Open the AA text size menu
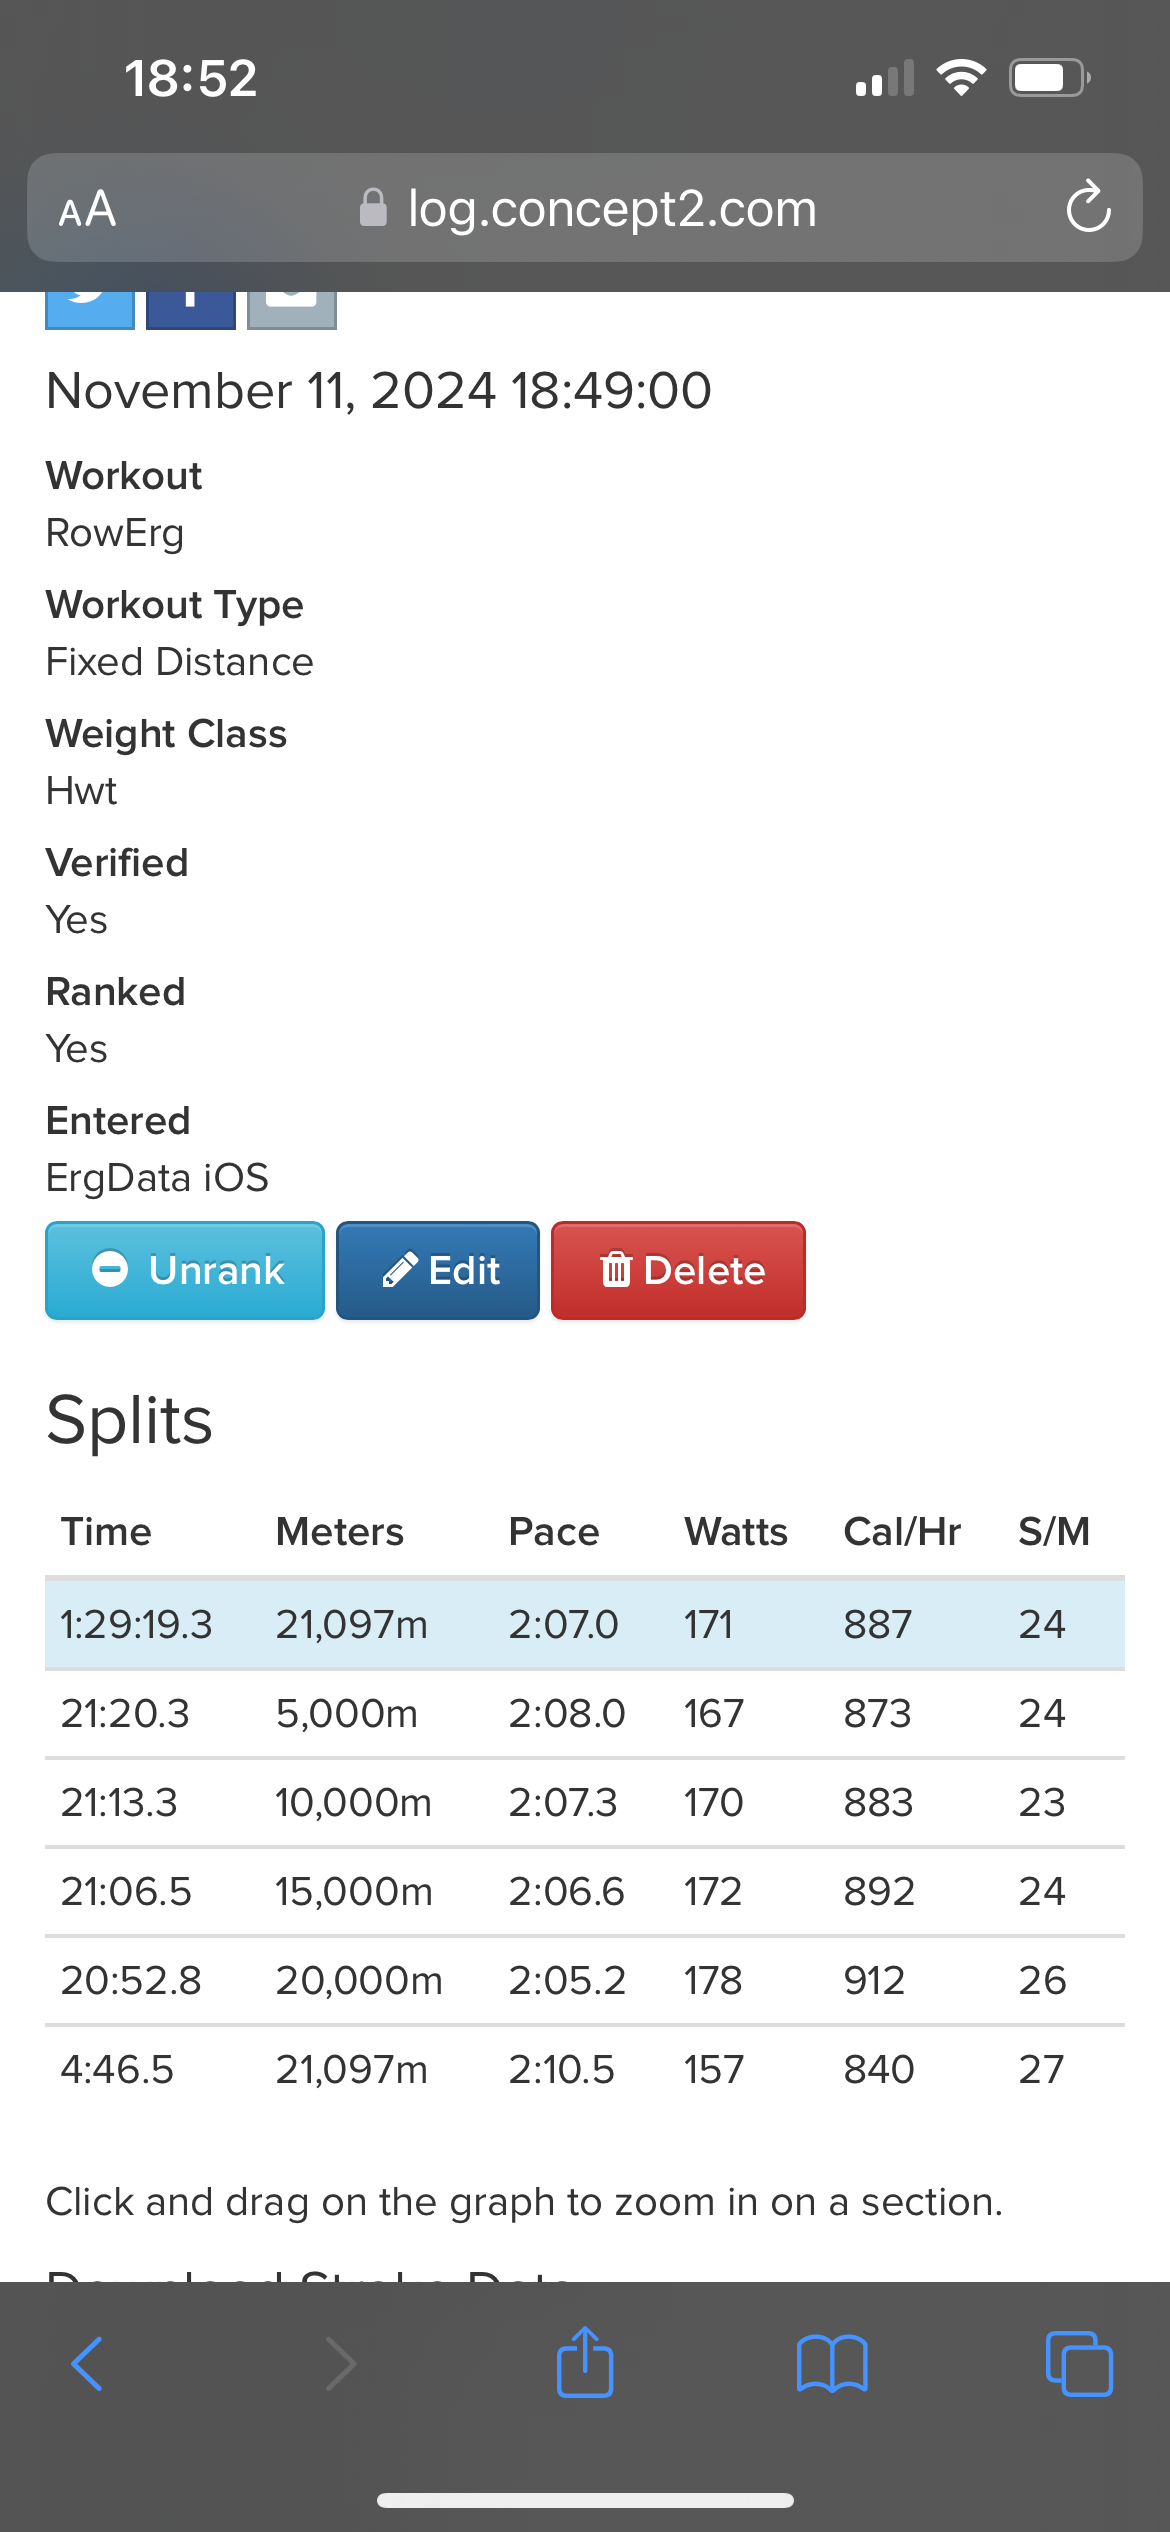This screenshot has height=2532, width=1170. click(x=87, y=209)
